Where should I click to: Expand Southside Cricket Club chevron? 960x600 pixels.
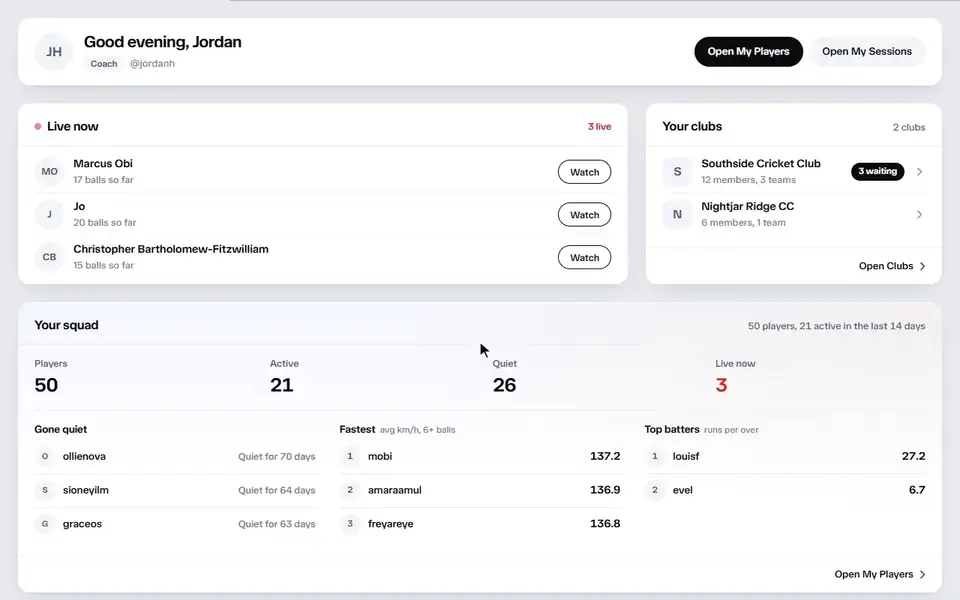919,171
